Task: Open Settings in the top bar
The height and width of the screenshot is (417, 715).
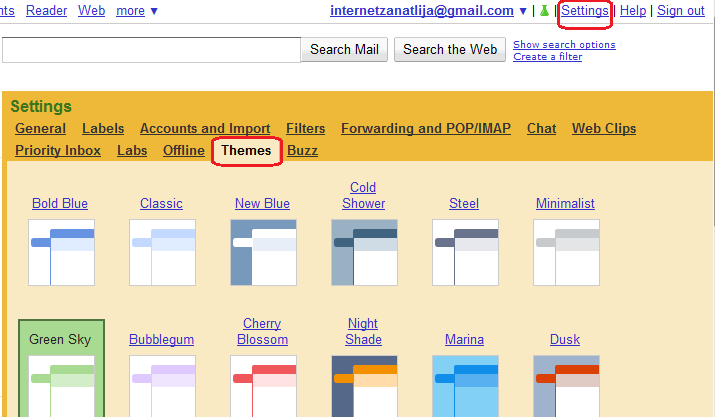Action: pos(585,10)
